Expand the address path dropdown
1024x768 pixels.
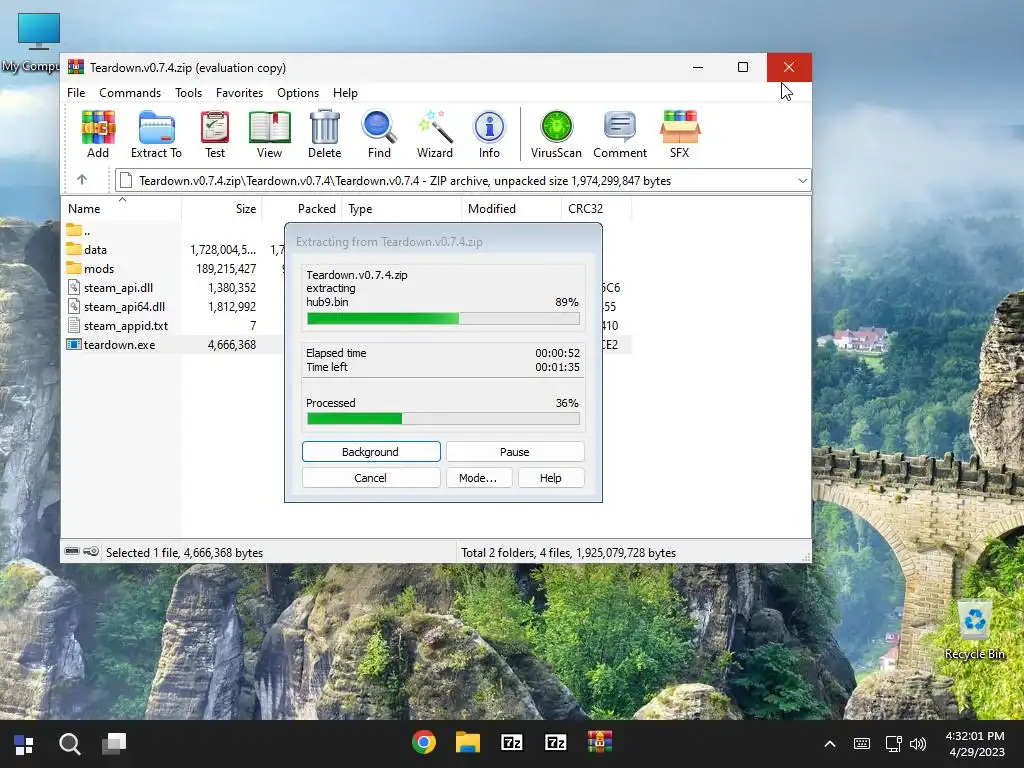[803, 181]
